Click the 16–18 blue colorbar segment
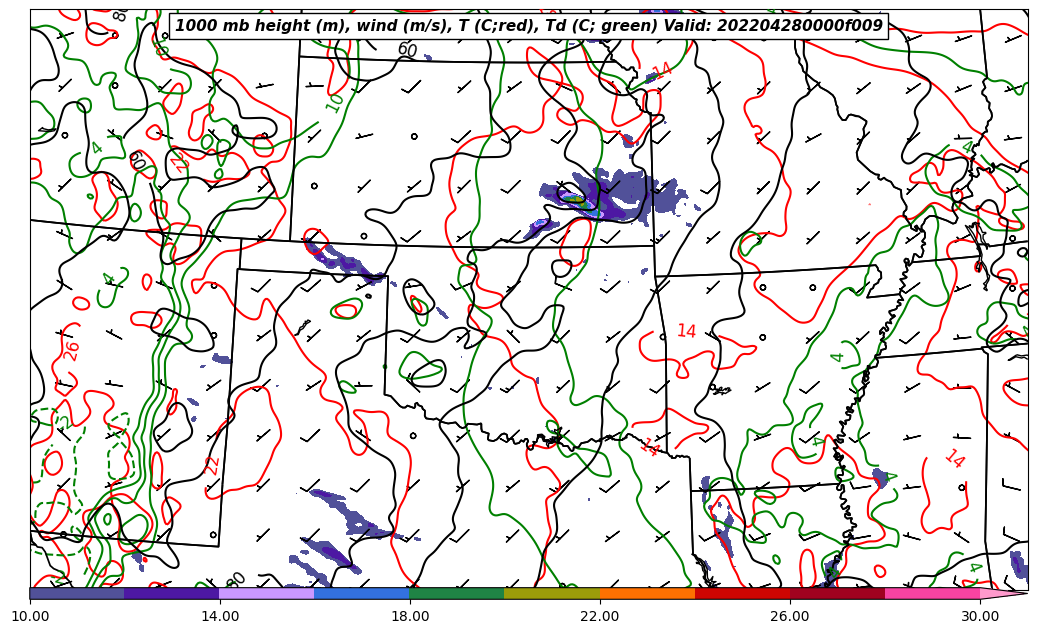 point(362,593)
